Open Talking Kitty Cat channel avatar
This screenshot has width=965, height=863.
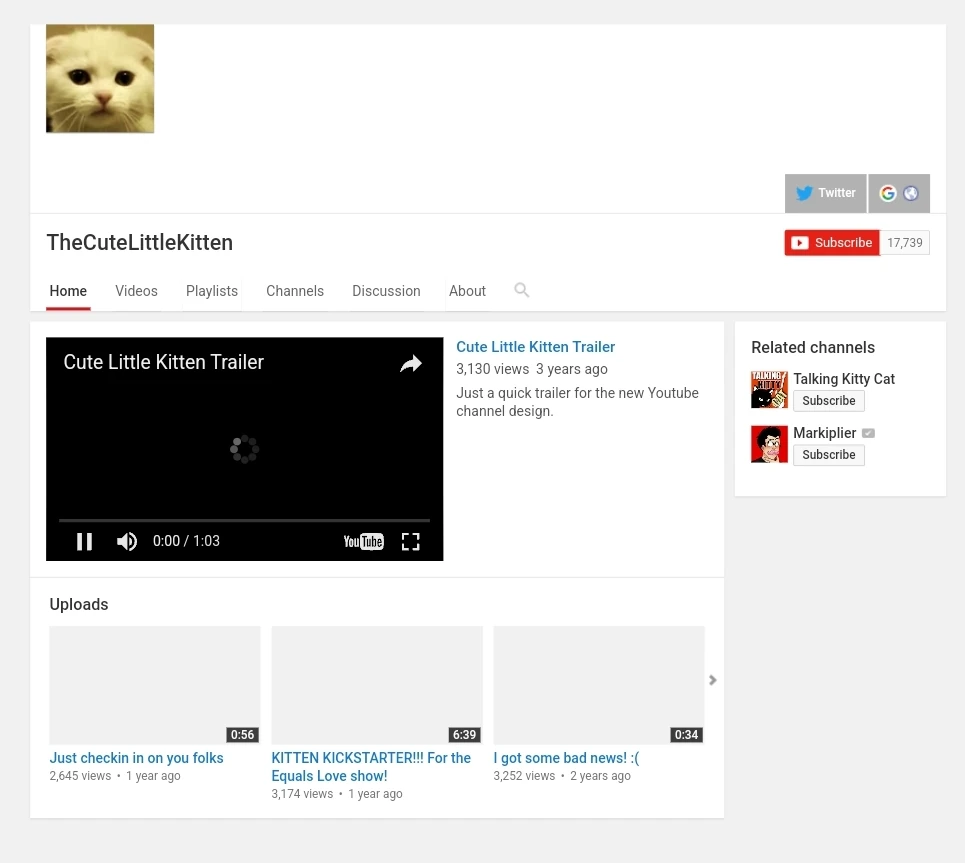(769, 390)
